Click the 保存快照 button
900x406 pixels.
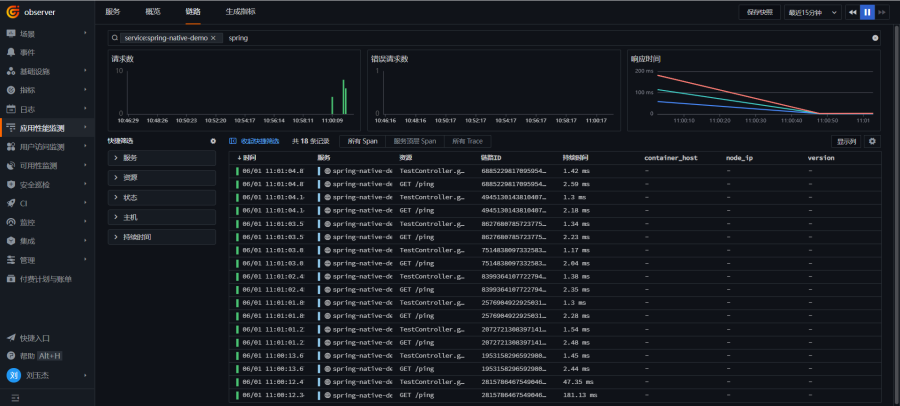click(759, 12)
